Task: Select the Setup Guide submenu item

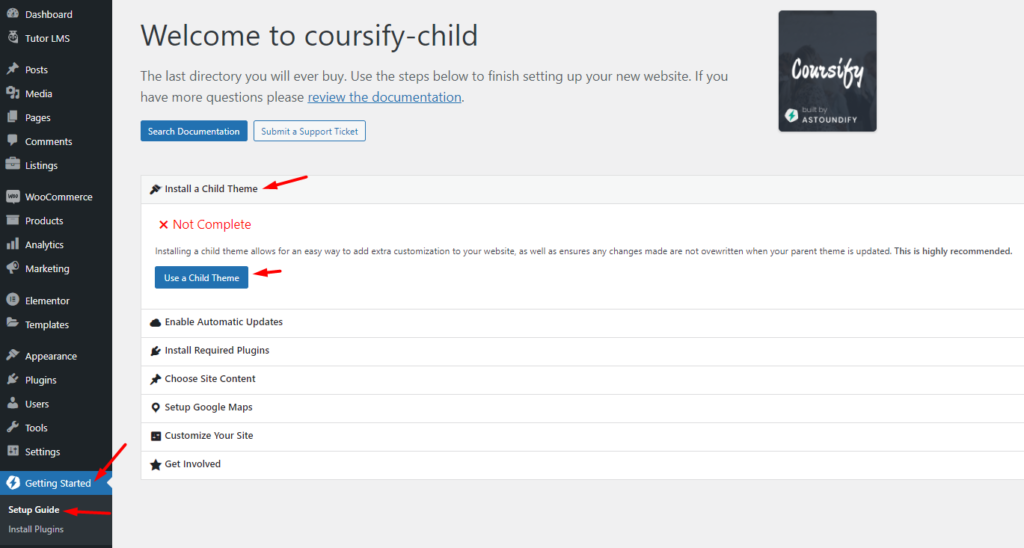Action: 33,509
